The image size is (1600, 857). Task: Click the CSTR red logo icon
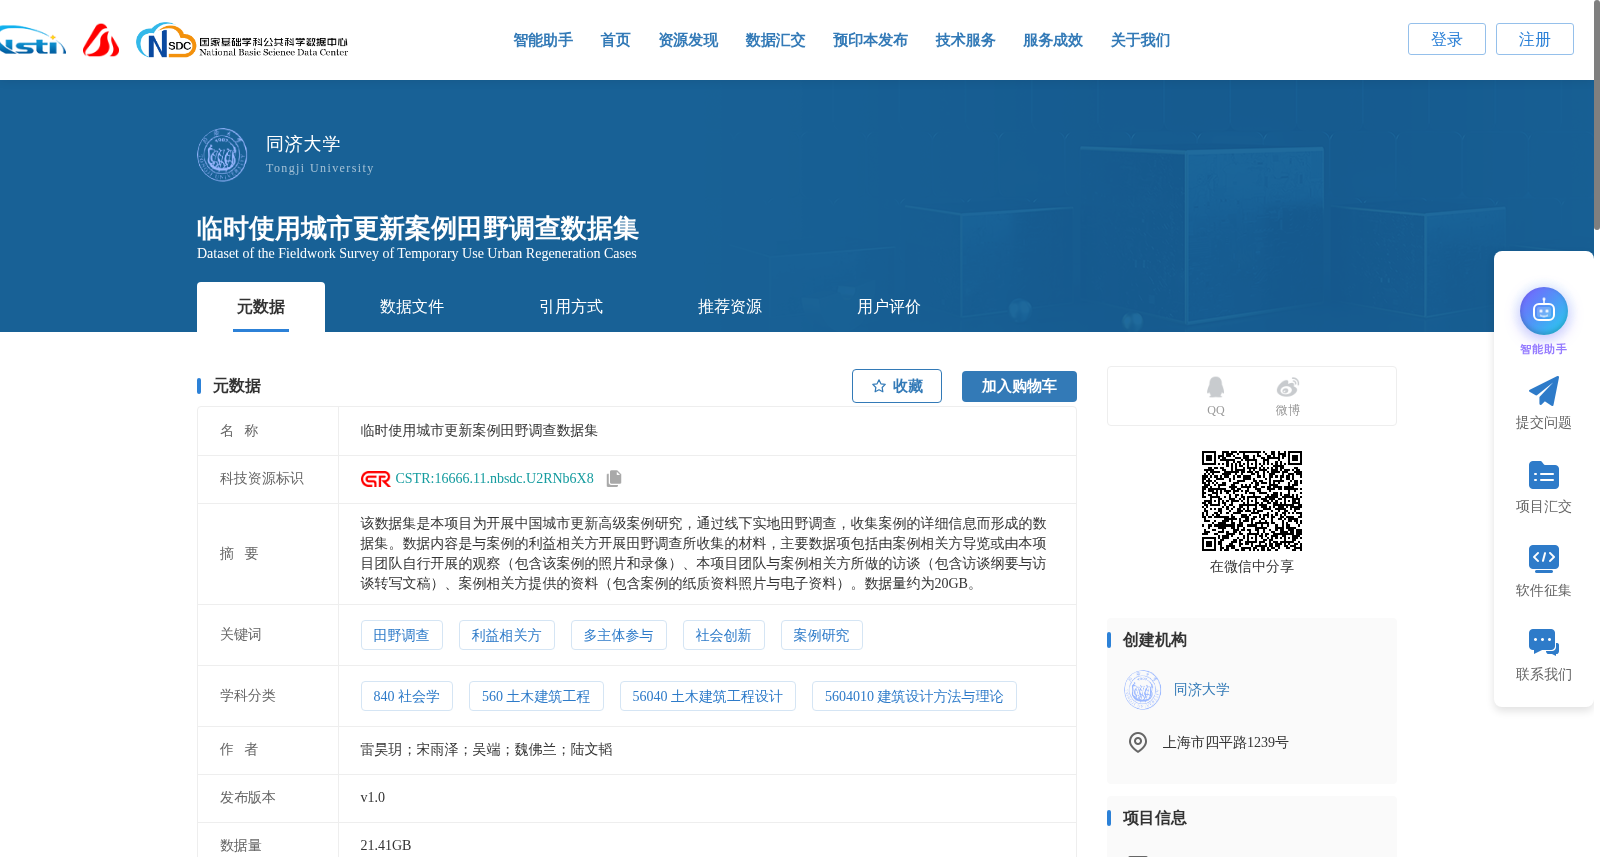(x=376, y=479)
